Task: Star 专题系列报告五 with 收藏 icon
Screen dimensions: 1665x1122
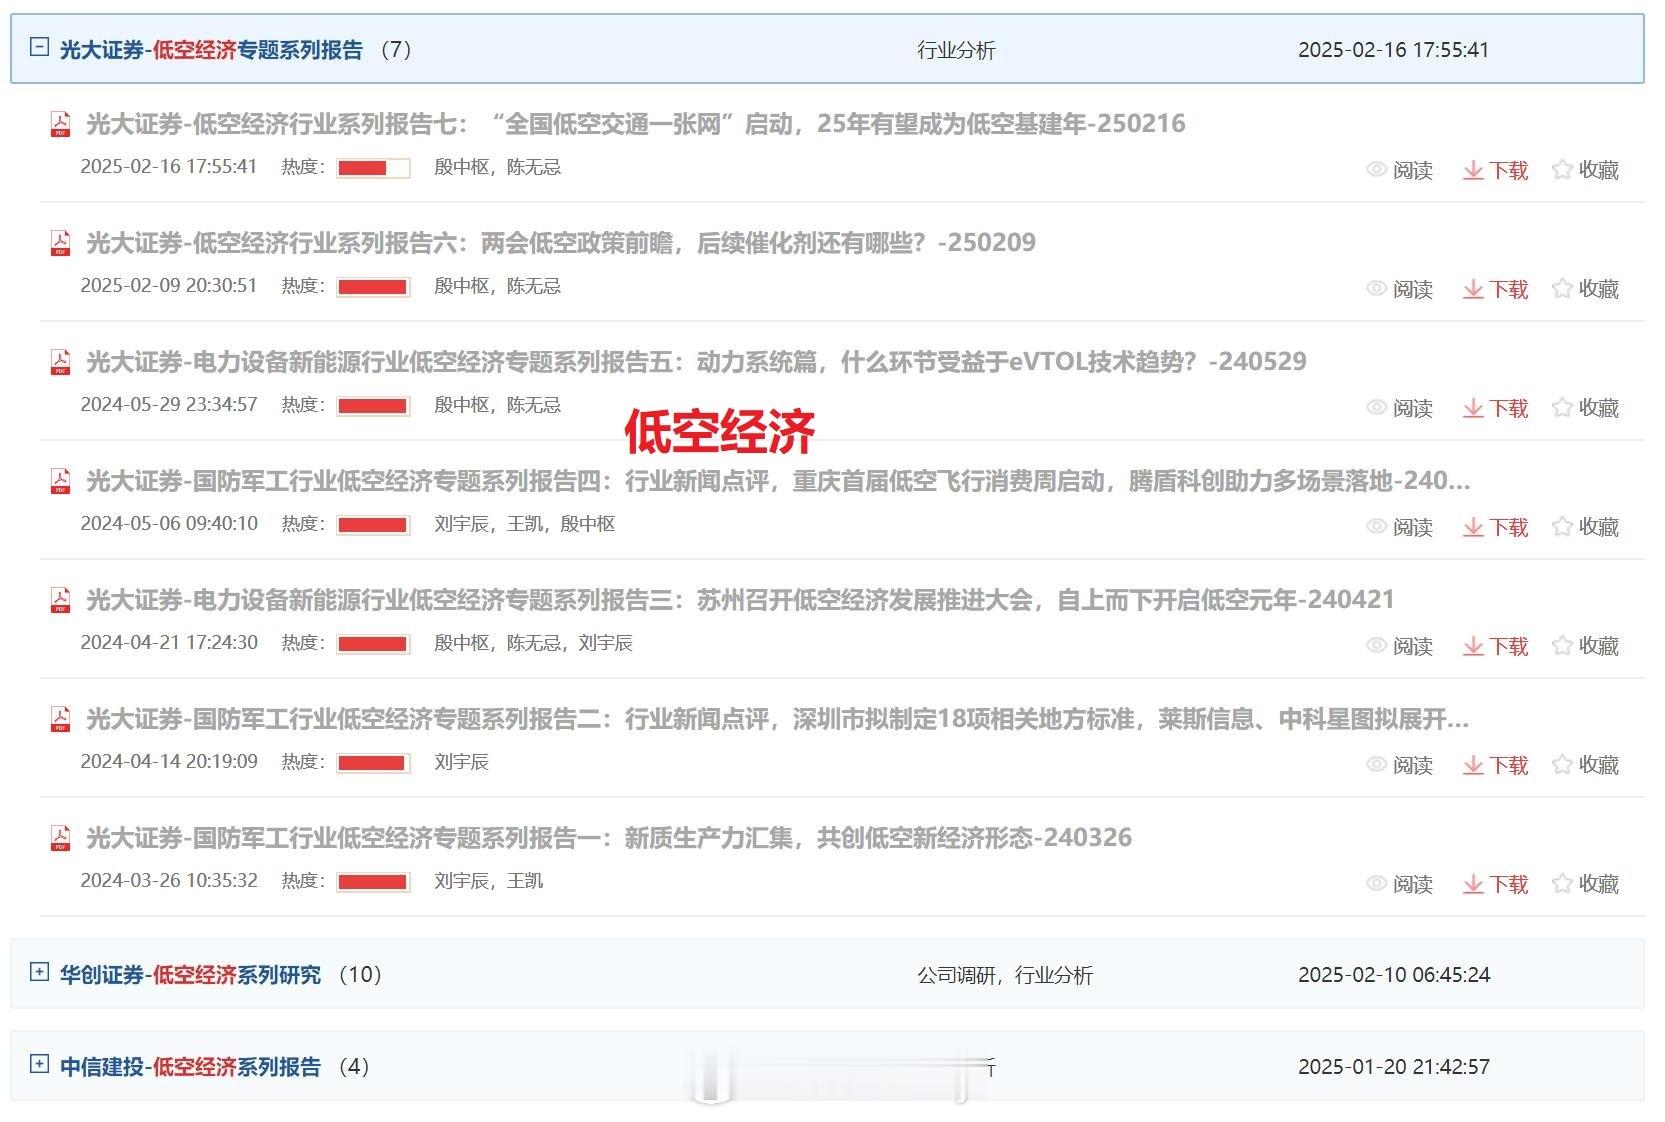Action: coord(1562,408)
